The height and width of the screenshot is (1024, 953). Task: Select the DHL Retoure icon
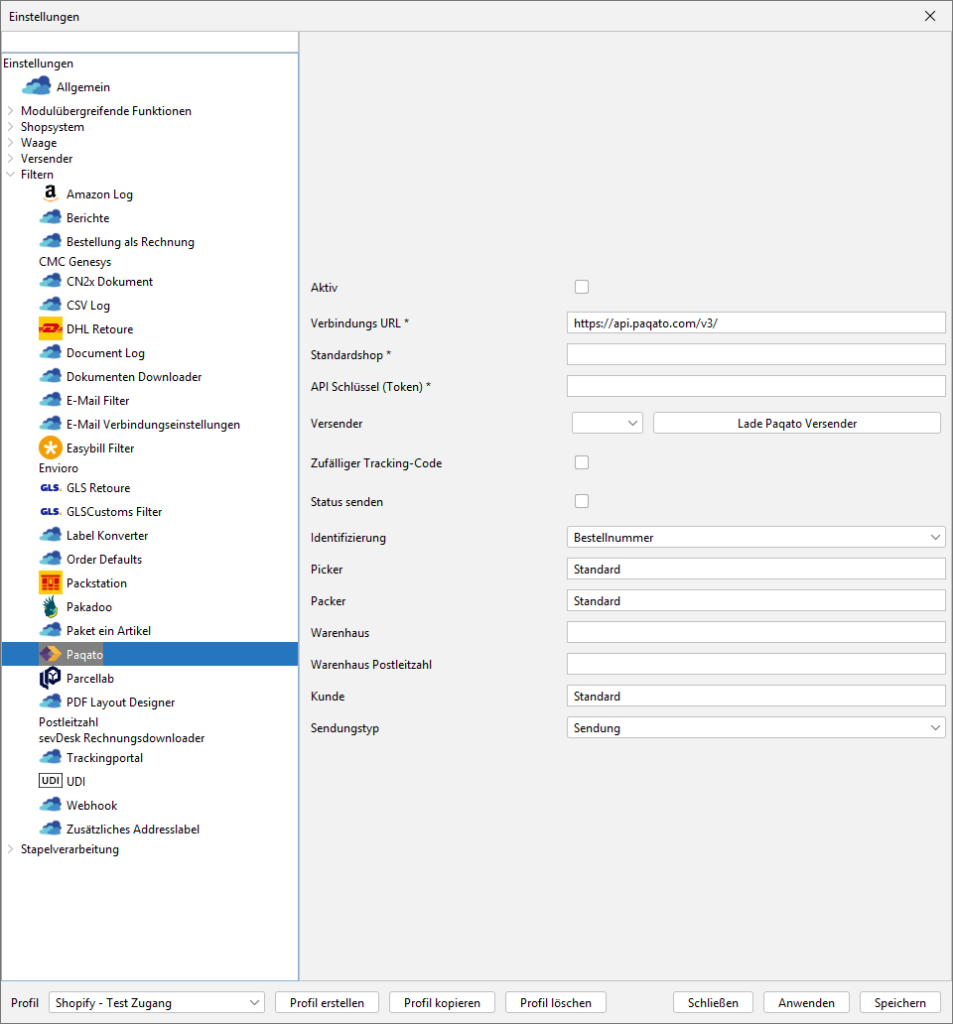tap(50, 329)
